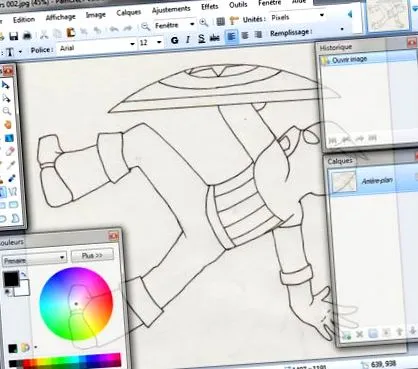Image resolution: width=418 pixels, height=369 pixels.
Task: Open the Text tool chooser dropdown arrow
Action: [20, 52]
